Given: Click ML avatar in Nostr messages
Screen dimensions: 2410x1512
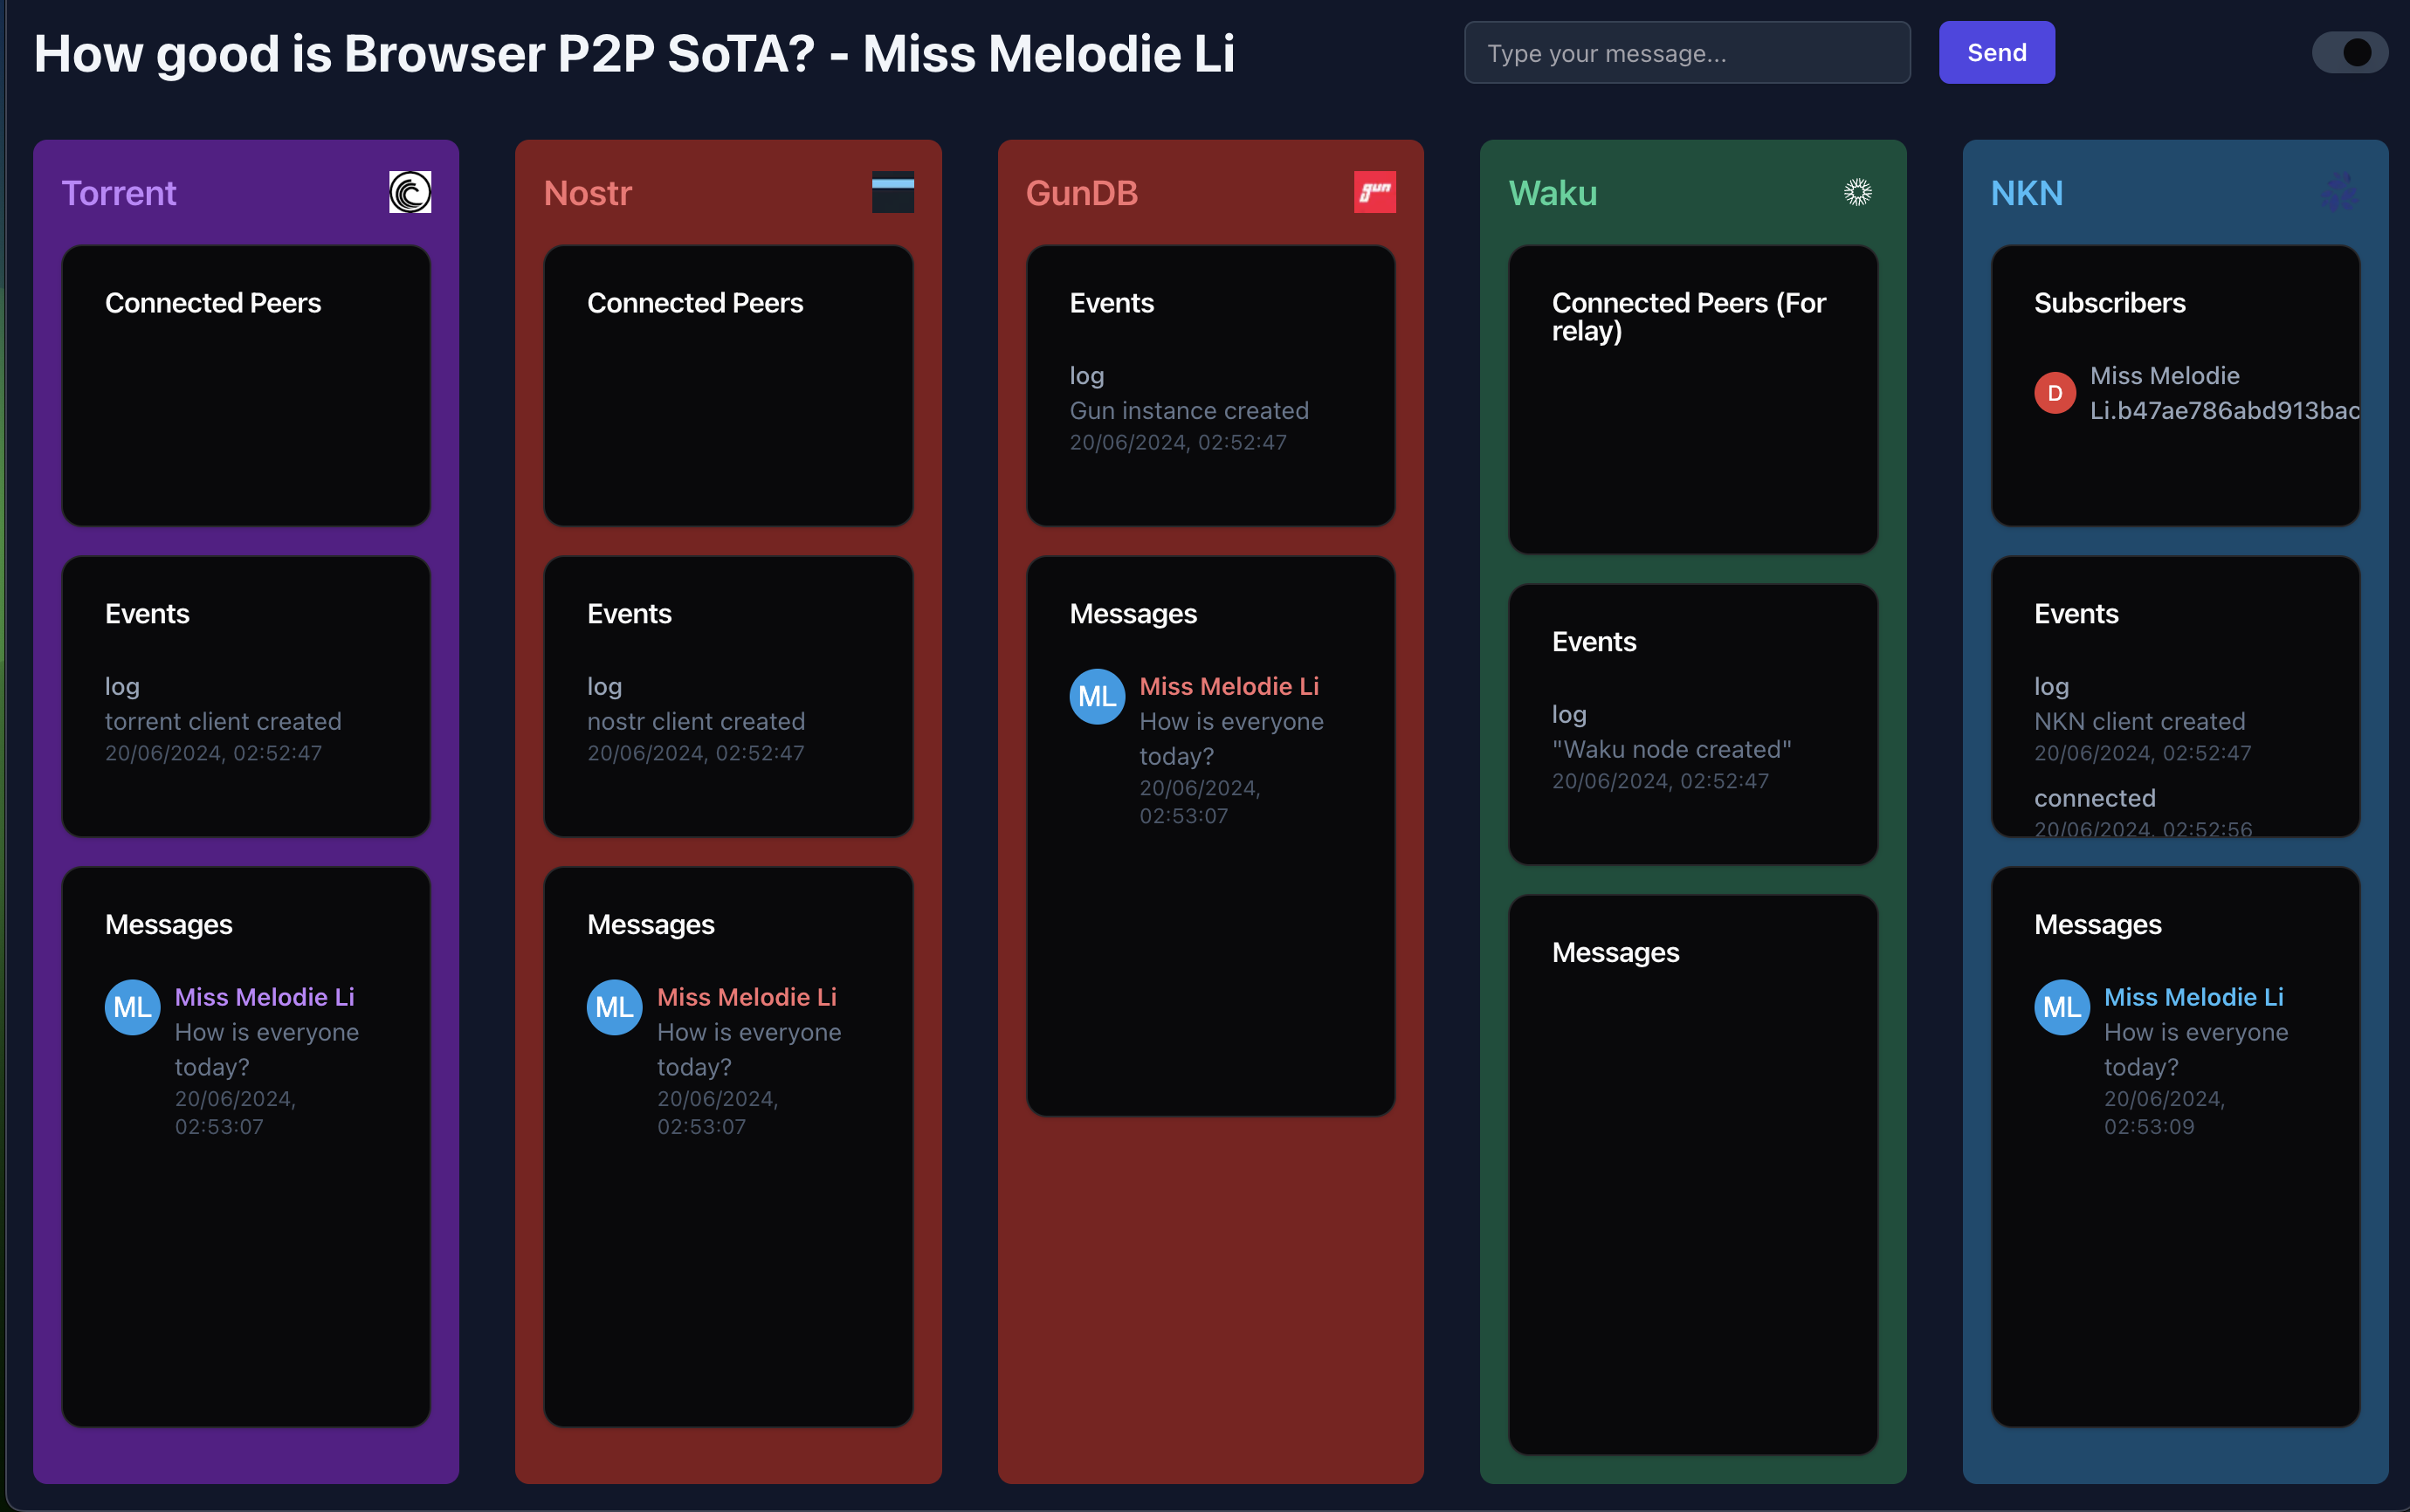Looking at the screenshot, I should (x=615, y=1007).
